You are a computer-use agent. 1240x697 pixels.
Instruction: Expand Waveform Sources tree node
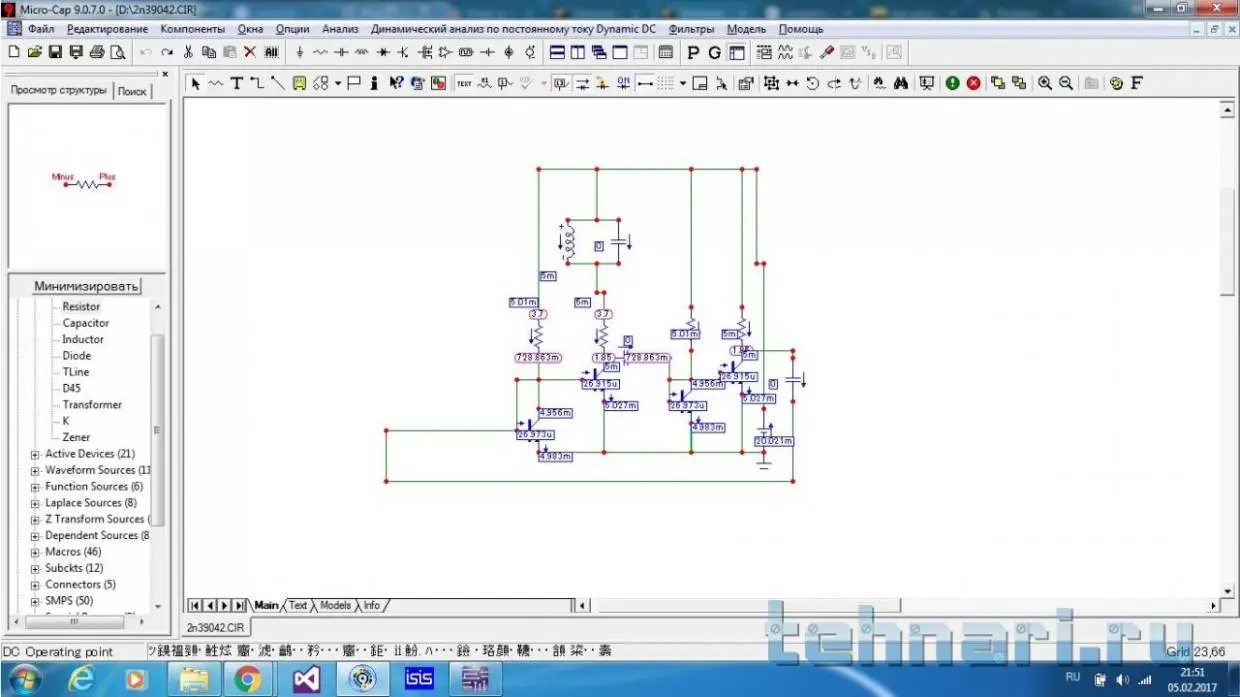(x=36, y=470)
